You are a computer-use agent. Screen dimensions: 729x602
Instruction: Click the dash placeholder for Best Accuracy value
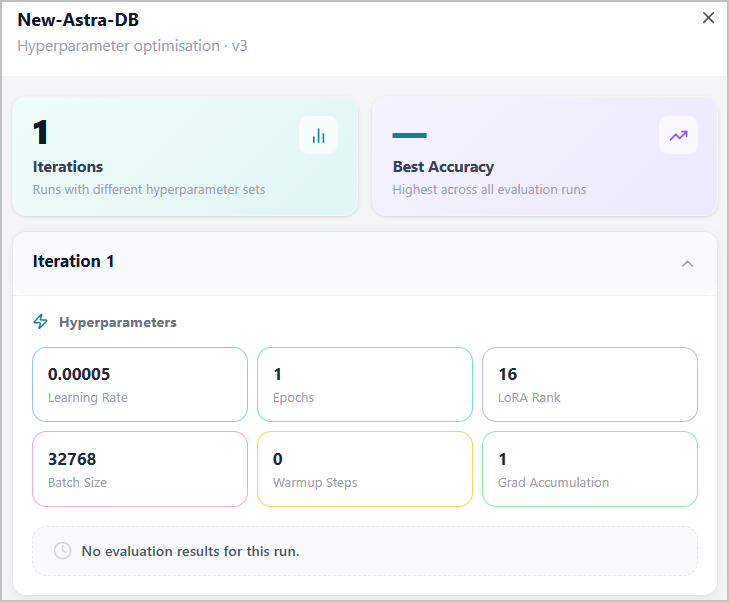click(x=409, y=135)
